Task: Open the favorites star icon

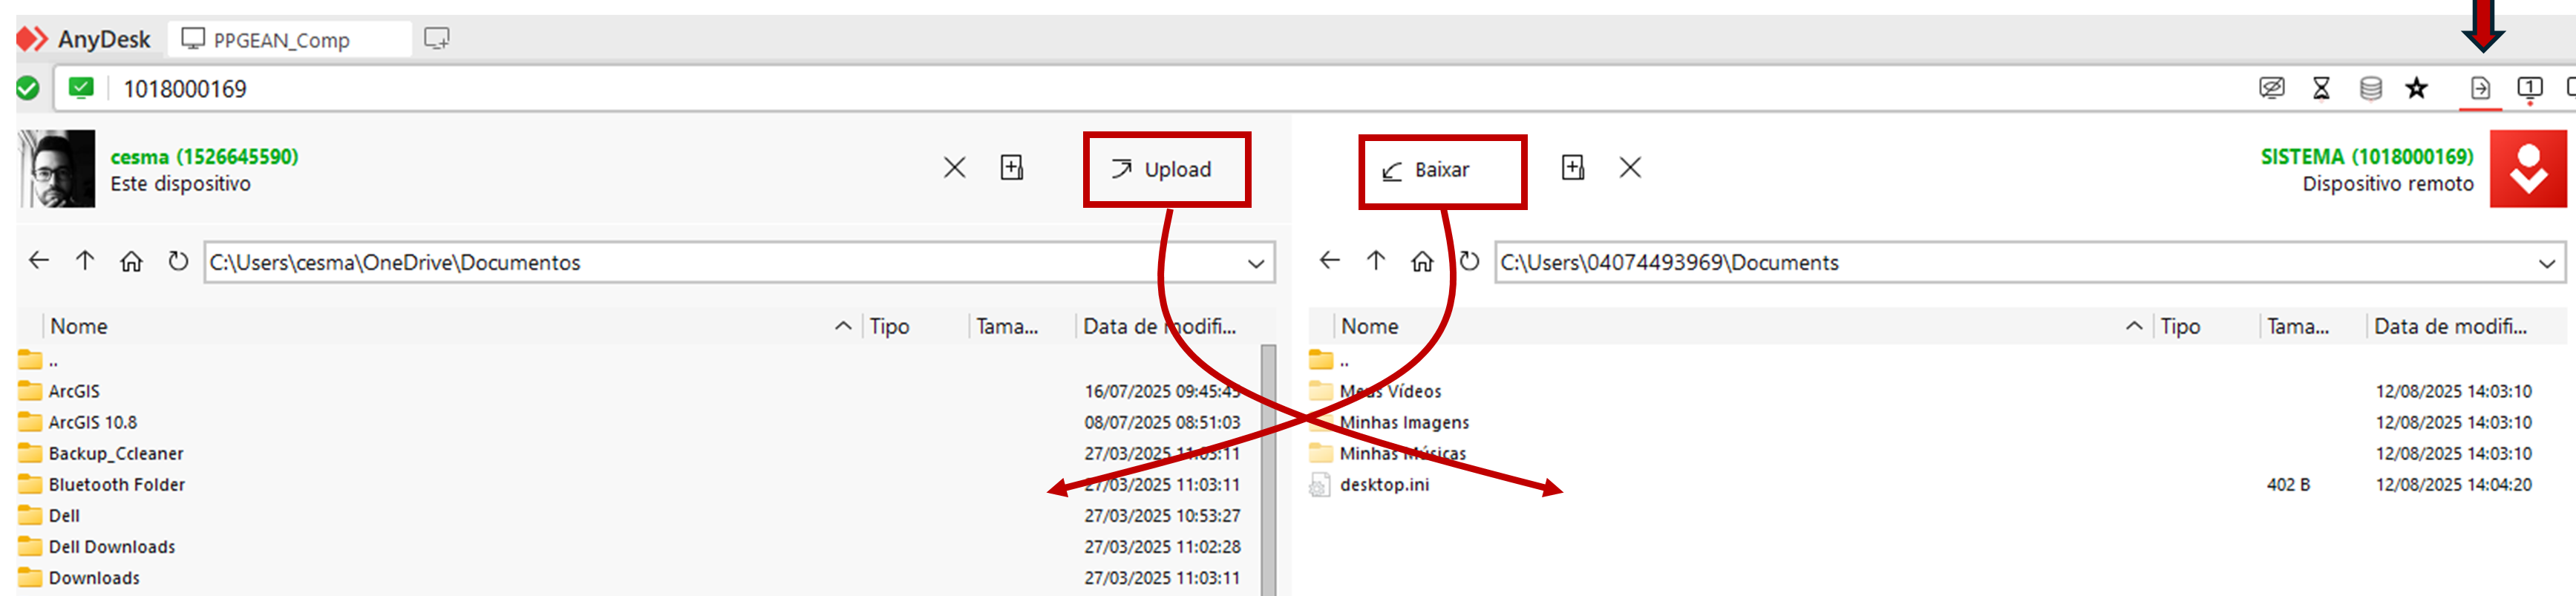Action: pos(2416,88)
